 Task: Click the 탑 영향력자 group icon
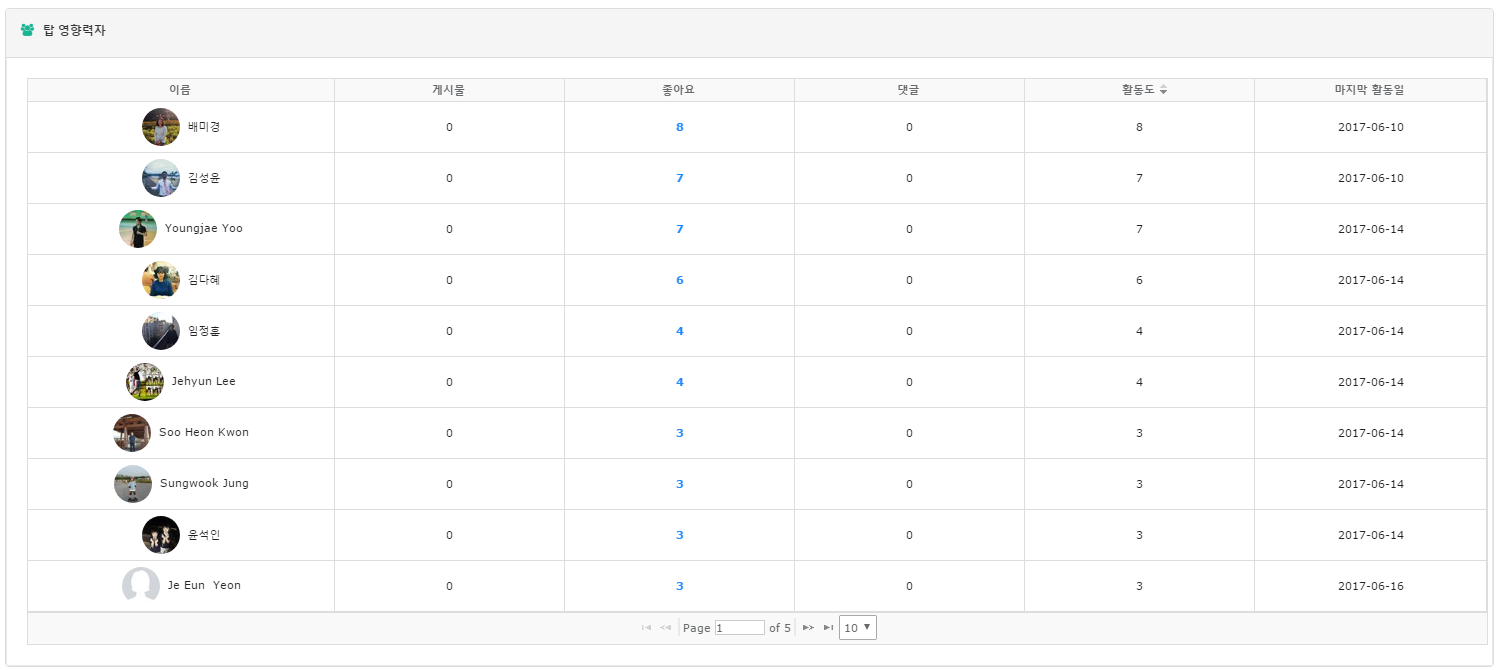coord(28,30)
